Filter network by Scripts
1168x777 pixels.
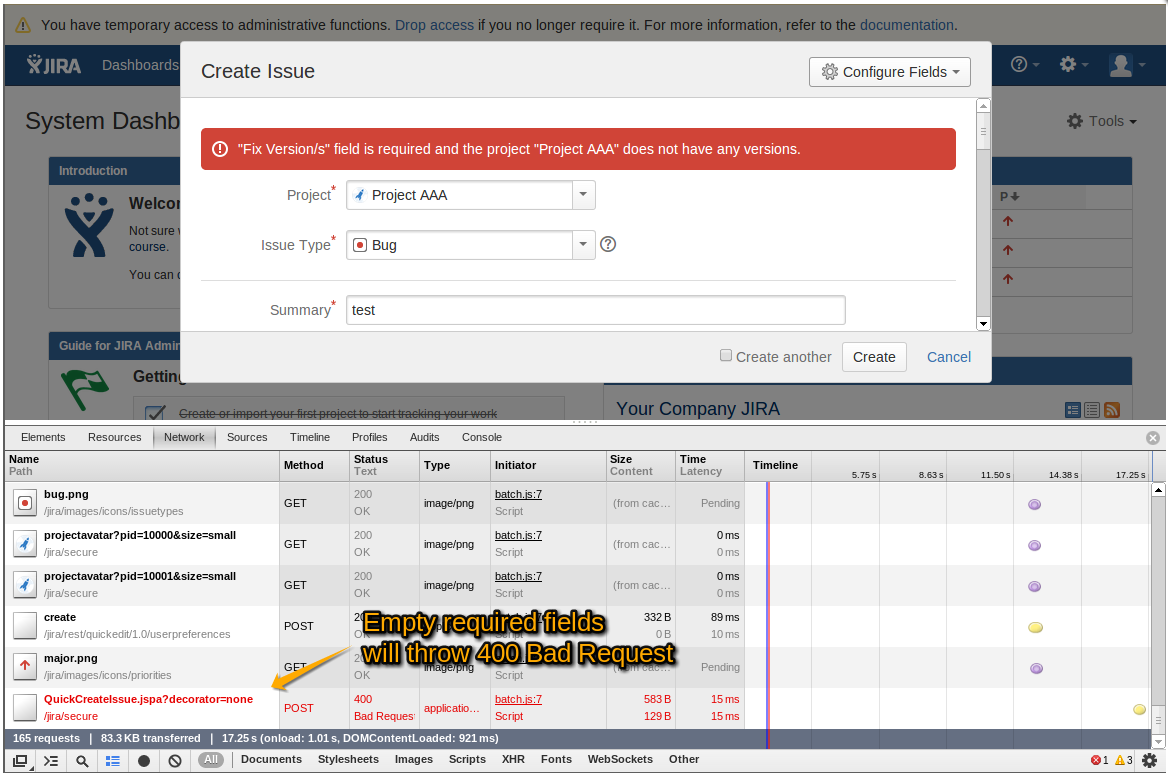467,760
